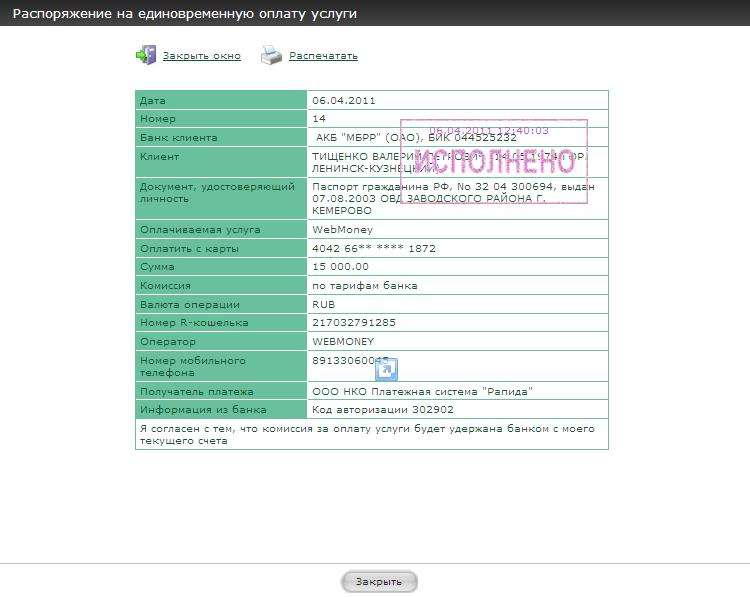Click the 'Сумма' row label
Image resolution: width=750 pixels, height=597 pixels.
[157, 266]
